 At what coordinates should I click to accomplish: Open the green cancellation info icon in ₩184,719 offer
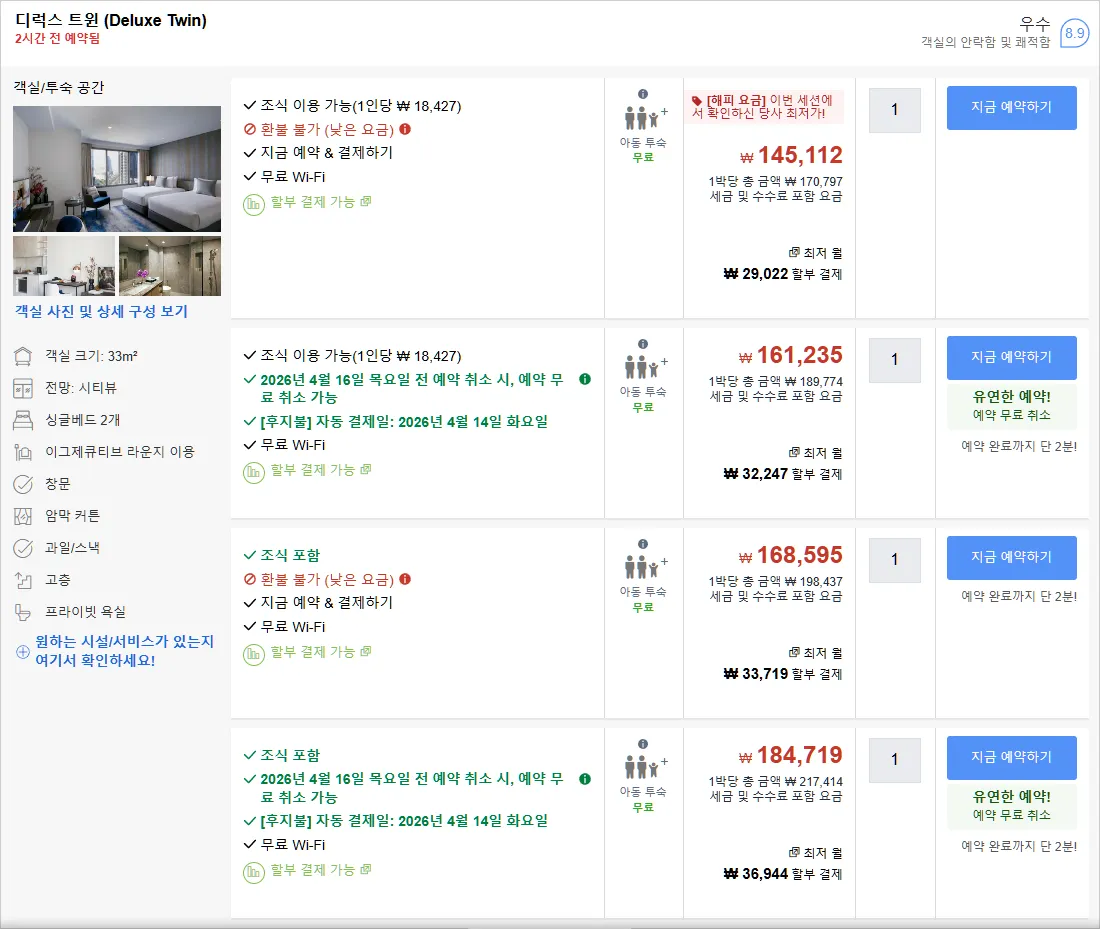(585, 779)
